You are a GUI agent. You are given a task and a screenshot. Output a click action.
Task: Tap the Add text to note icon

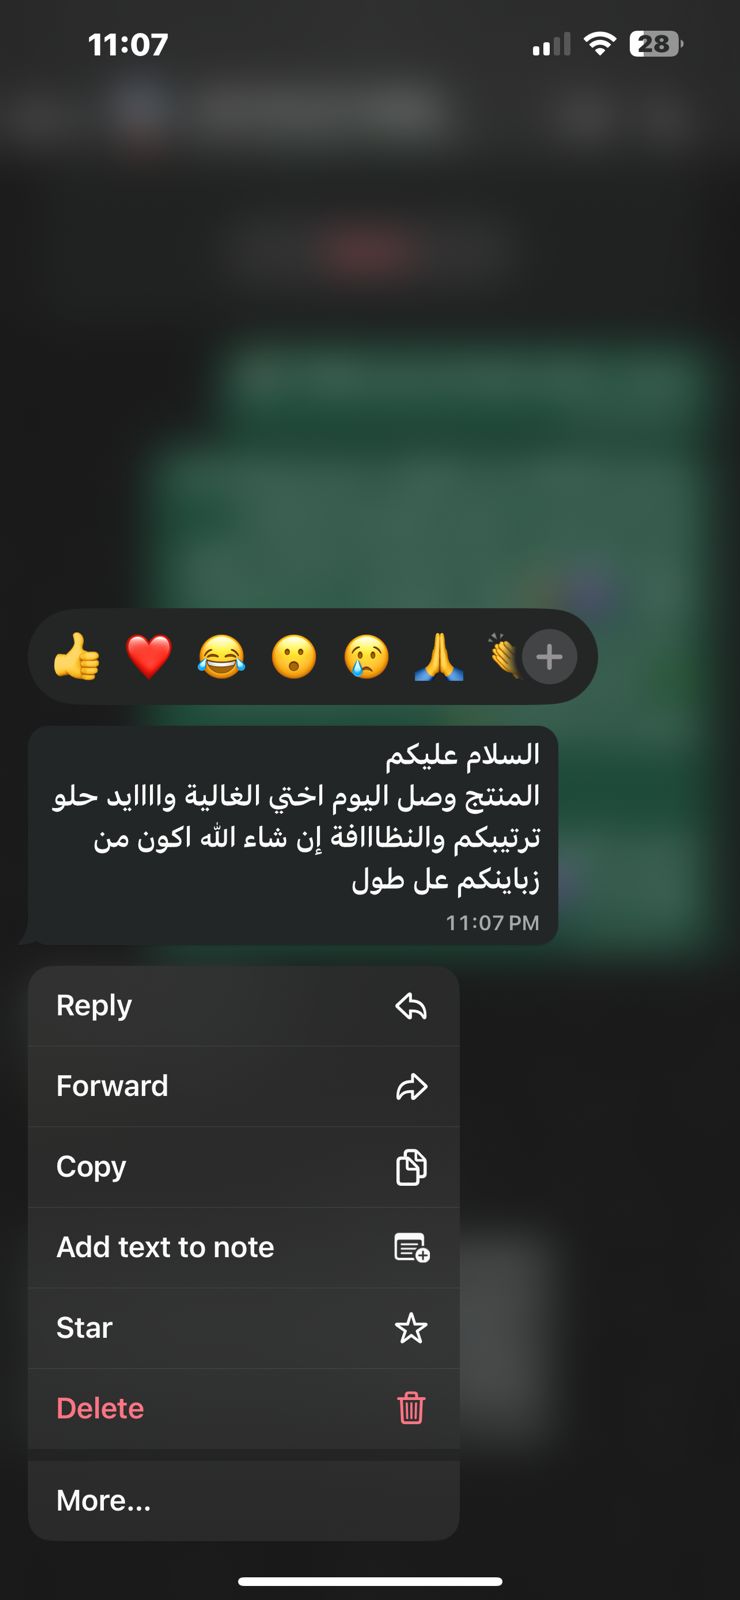coord(411,1247)
